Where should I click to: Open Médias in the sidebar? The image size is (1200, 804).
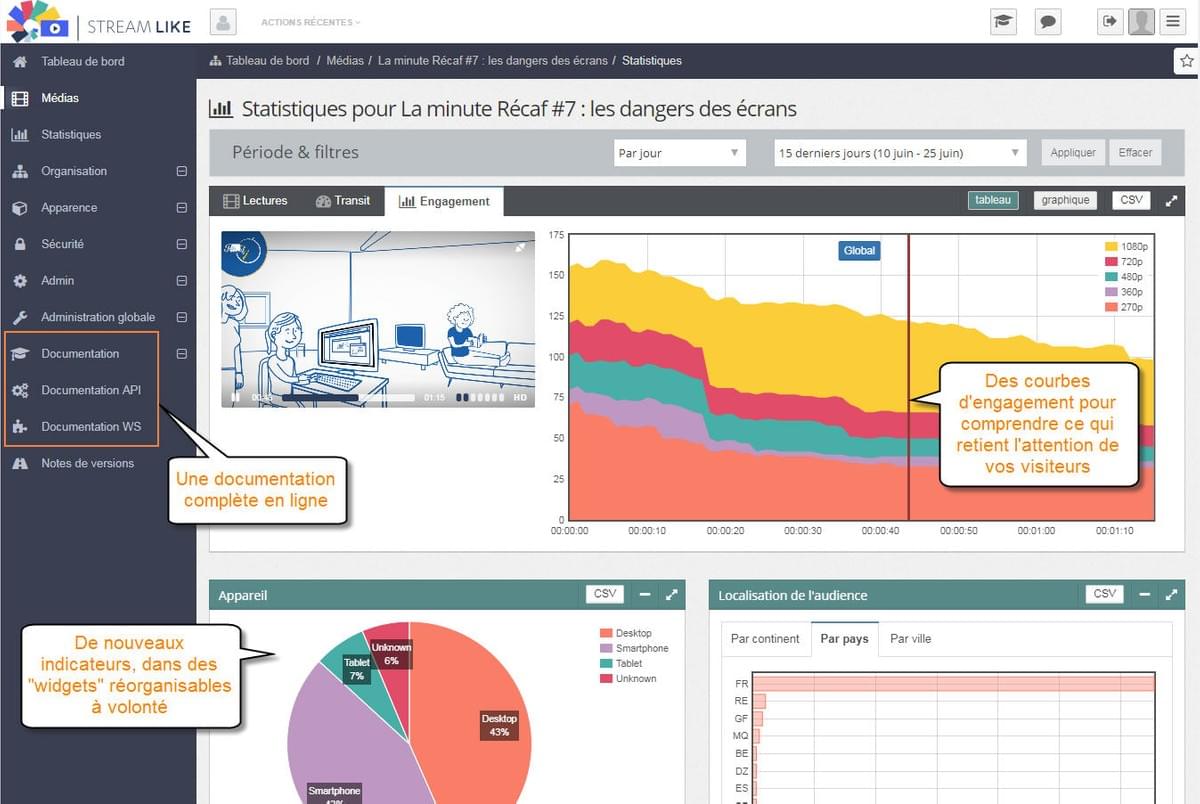tap(60, 98)
